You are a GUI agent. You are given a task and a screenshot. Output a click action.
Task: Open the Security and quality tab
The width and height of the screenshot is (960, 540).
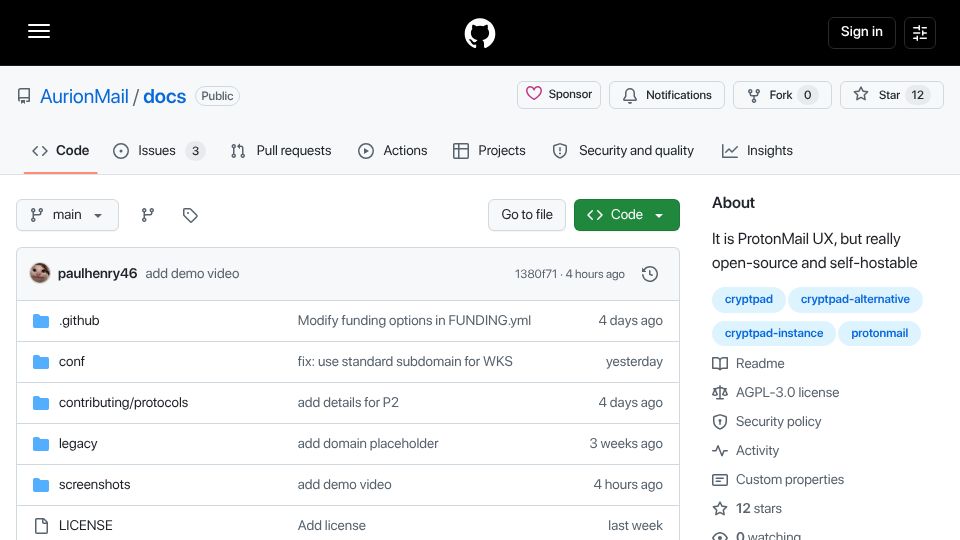click(623, 151)
